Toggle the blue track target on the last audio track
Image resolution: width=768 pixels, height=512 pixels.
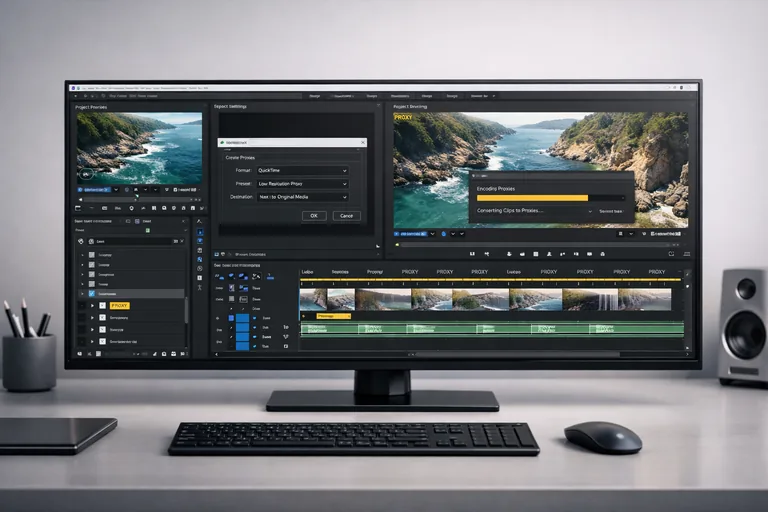tap(242, 345)
